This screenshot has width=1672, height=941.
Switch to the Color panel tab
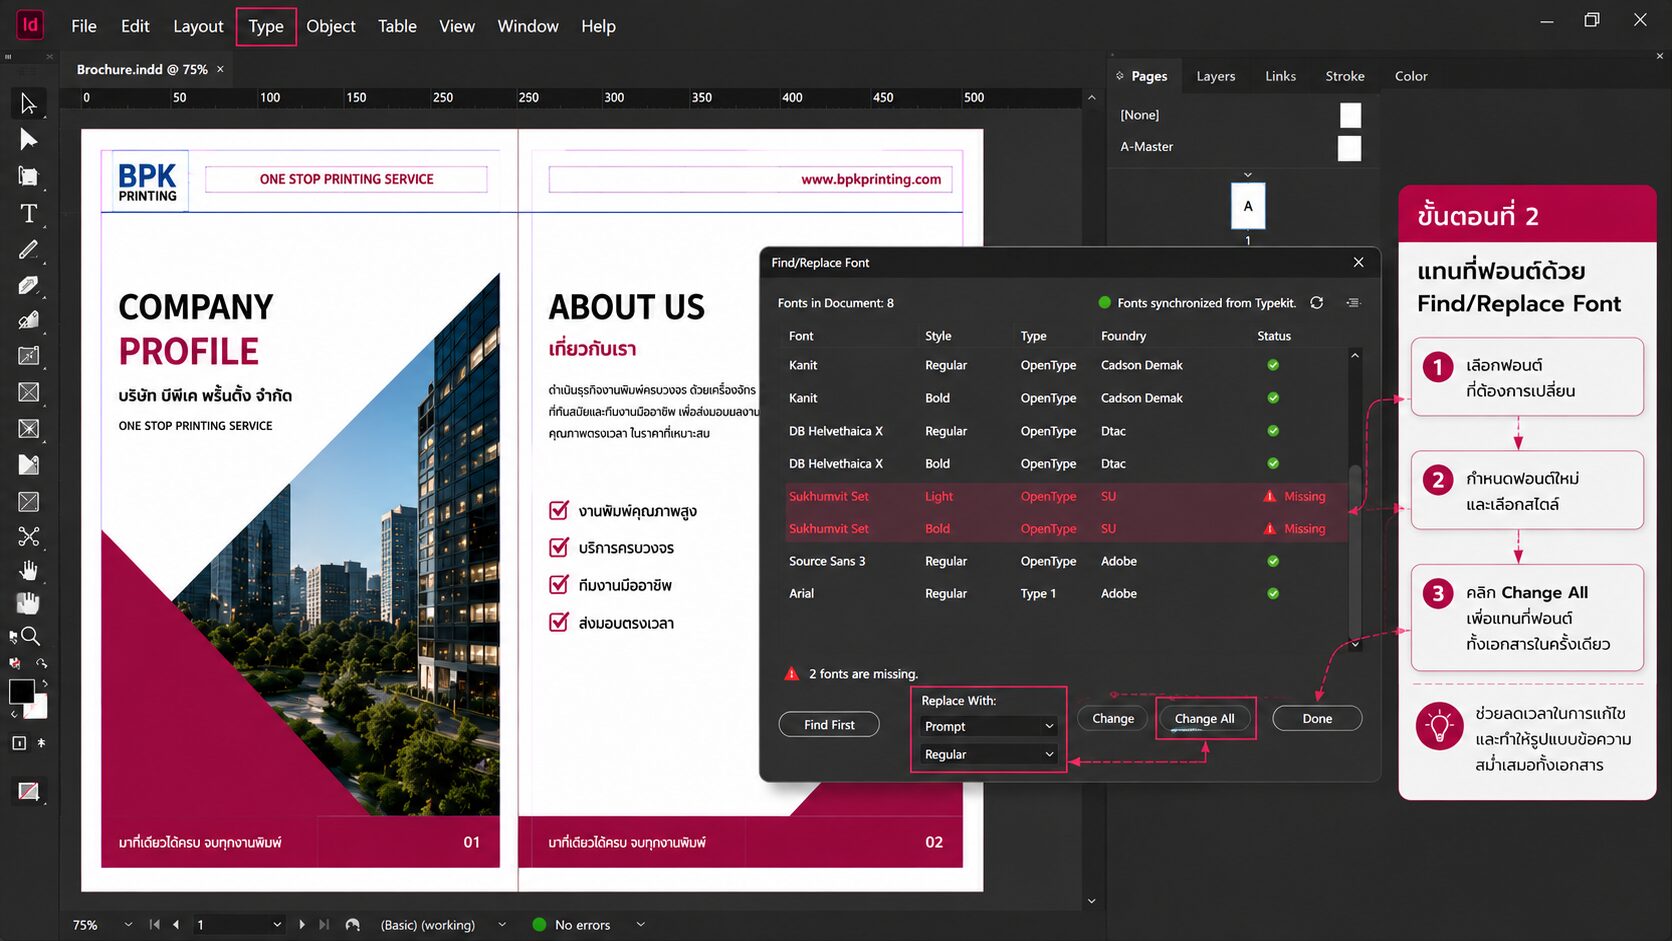point(1411,76)
